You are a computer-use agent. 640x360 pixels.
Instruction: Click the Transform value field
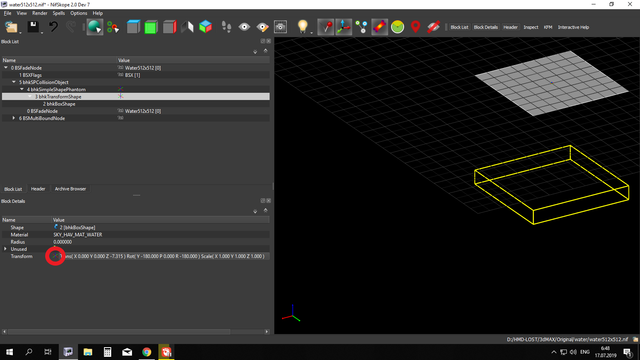[x=161, y=256]
